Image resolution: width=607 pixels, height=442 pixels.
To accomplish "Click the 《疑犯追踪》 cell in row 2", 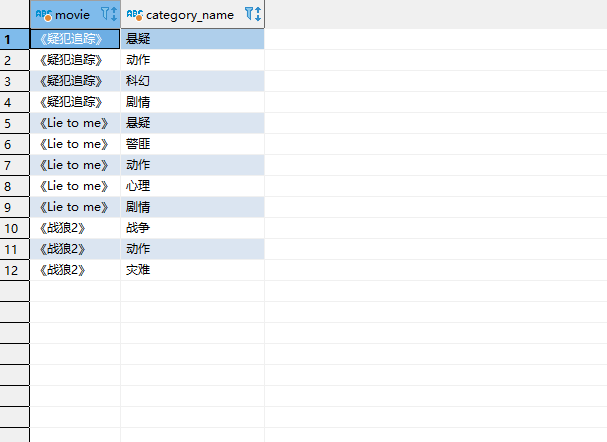I will (75, 60).
